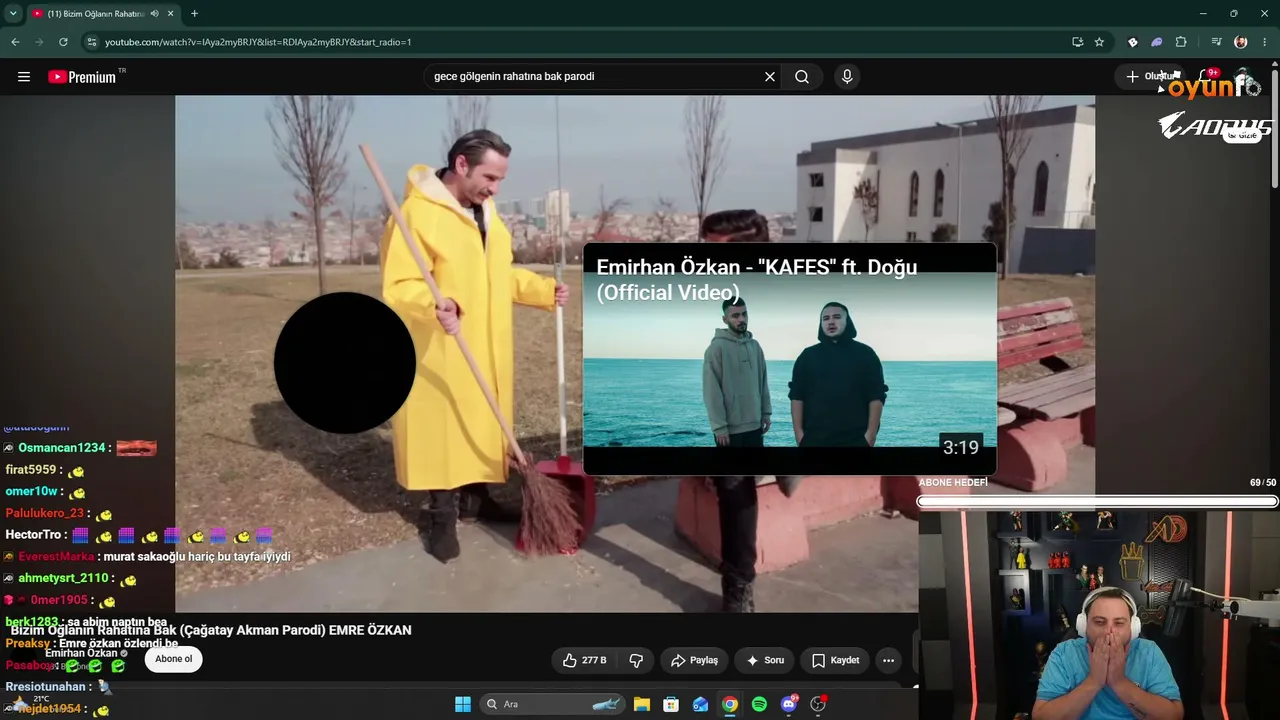Reload the page in Chrome
Screen dimensions: 1280x720
pos(63,42)
